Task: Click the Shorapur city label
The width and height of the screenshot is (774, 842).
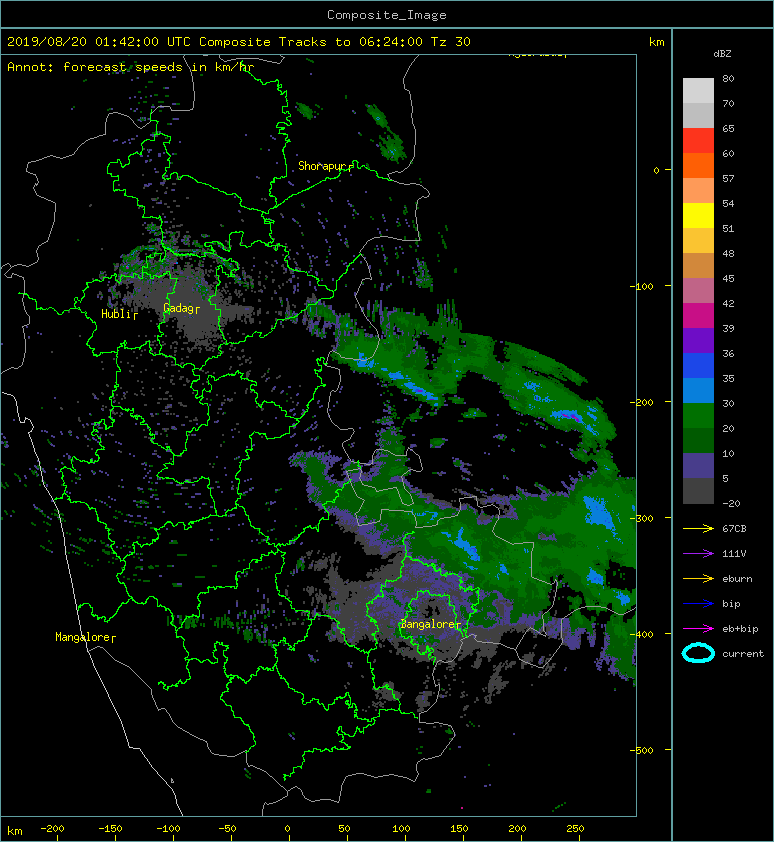Action: pyautogui.click(x=325, y=166)
